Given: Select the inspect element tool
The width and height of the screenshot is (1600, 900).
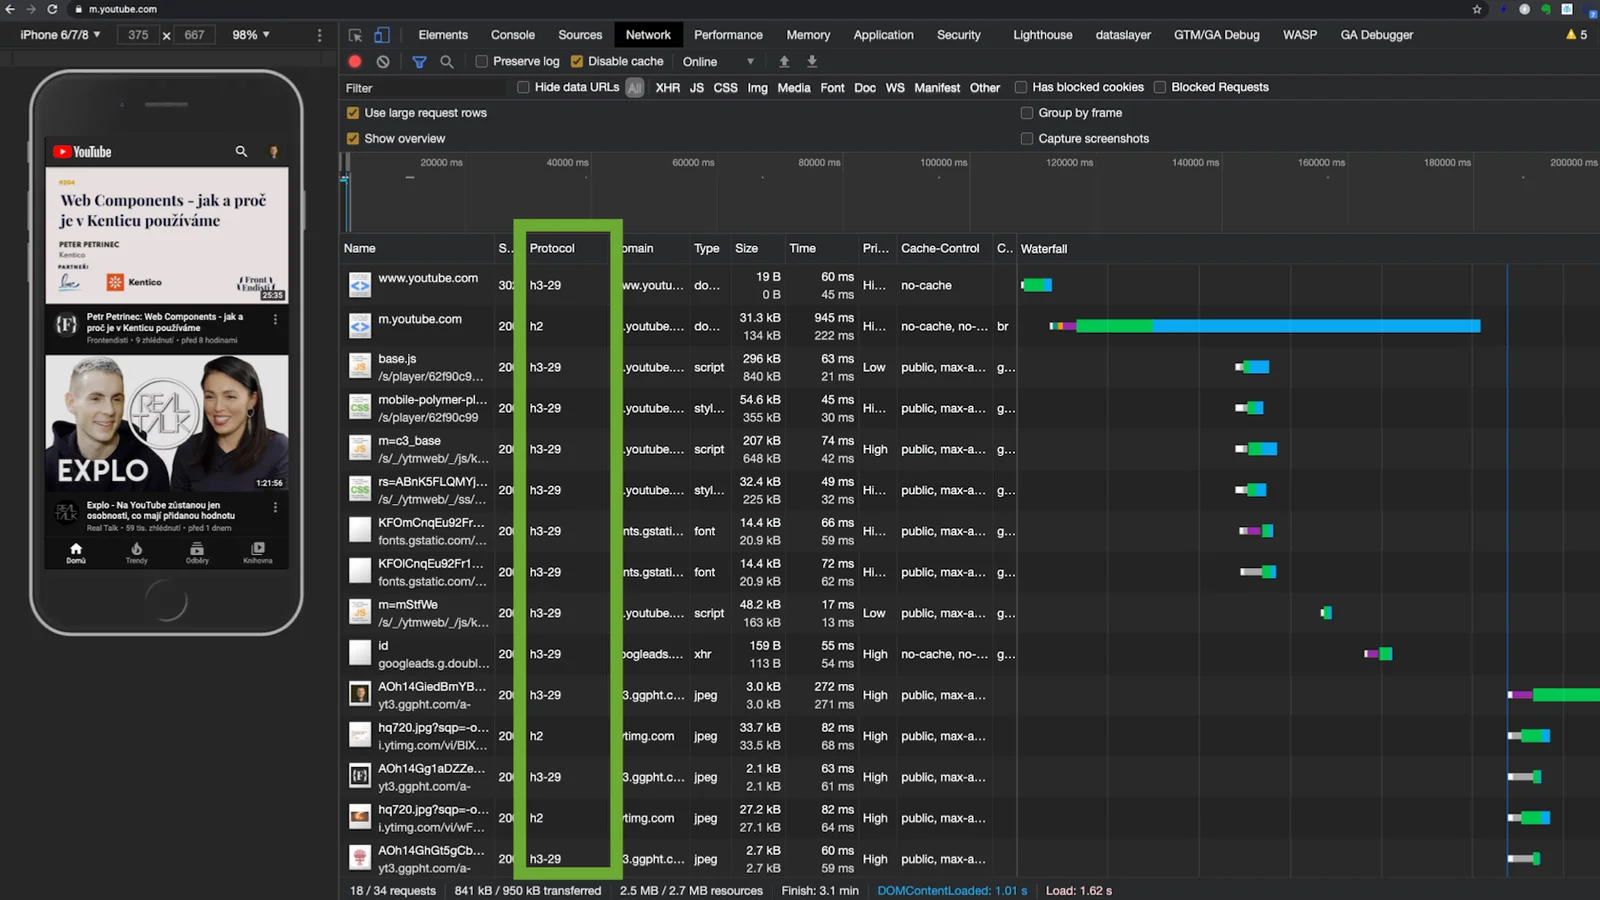Looking at the screenshot, I should pos(355,34).
